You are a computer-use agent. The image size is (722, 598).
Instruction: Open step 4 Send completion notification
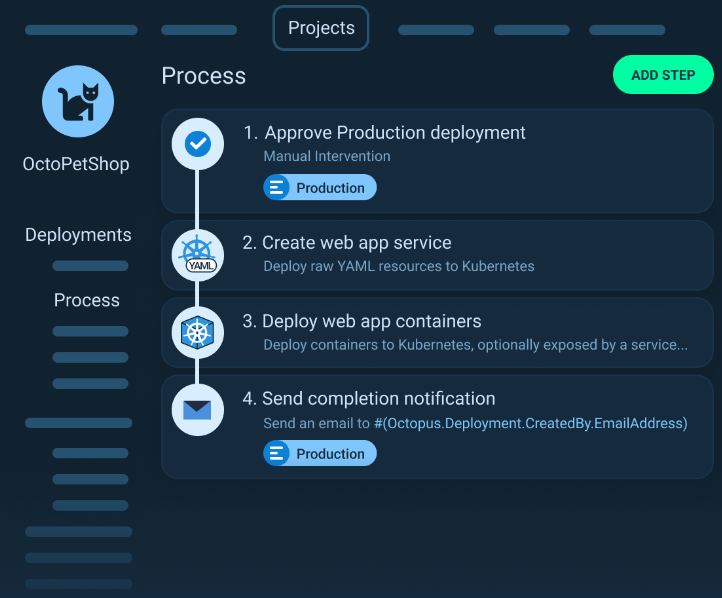pos(437,427)
